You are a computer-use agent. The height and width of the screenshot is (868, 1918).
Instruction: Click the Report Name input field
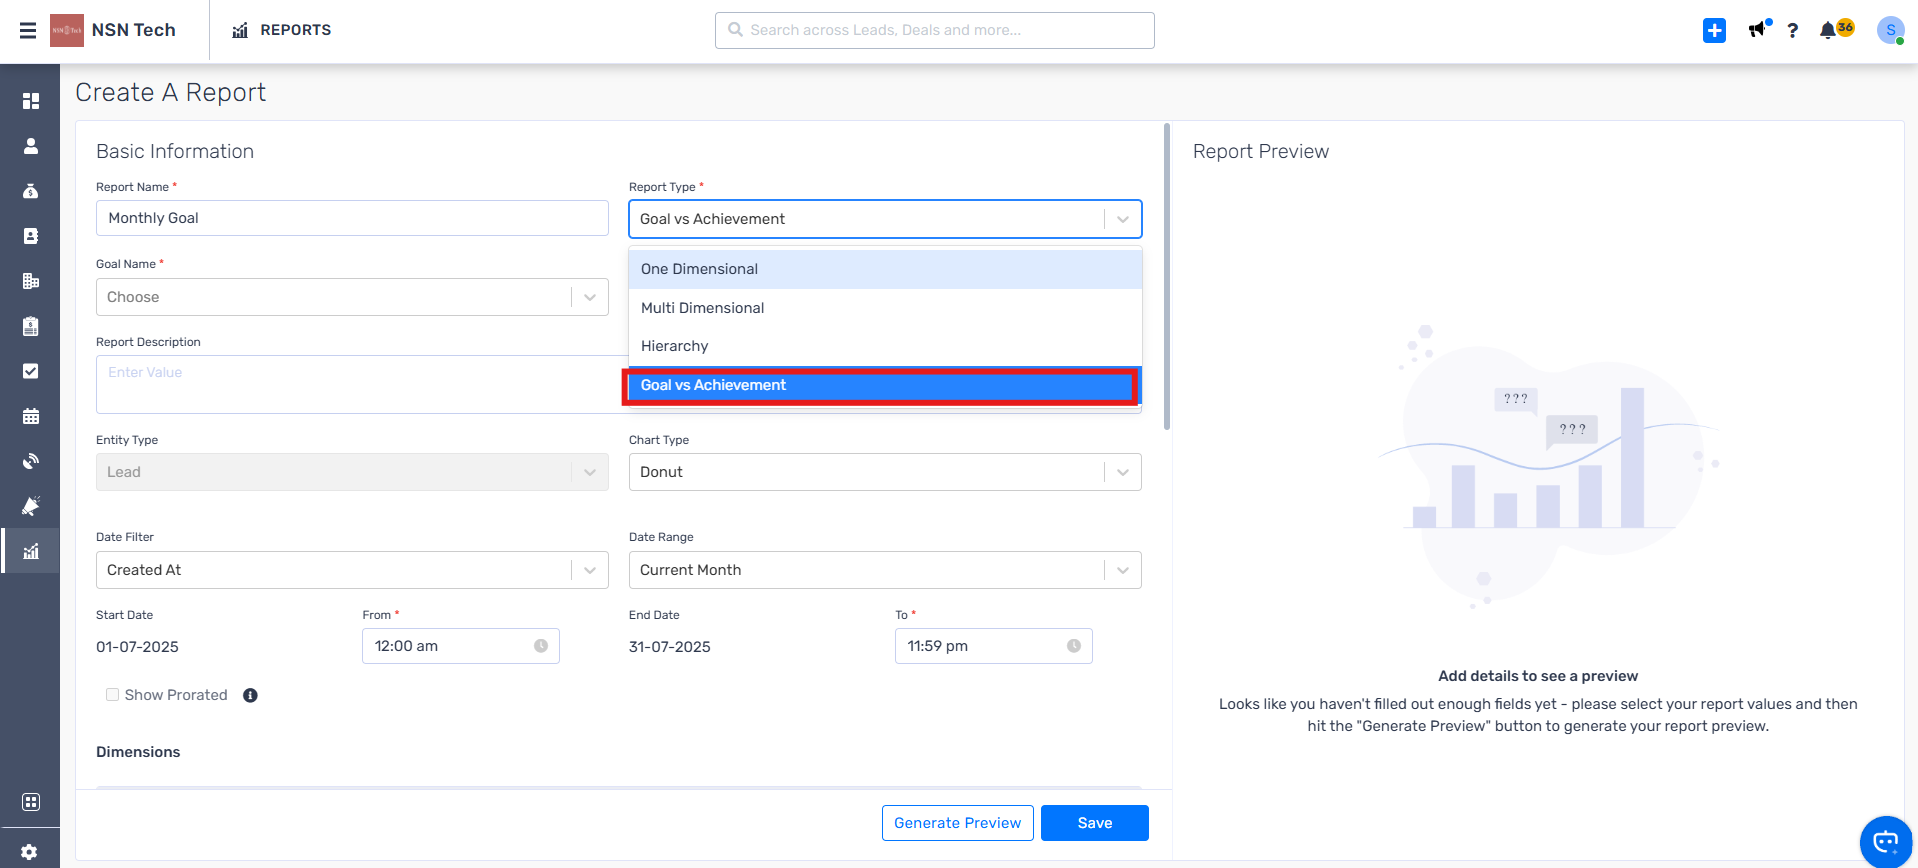pyautogui.click(x=352, y=218)
